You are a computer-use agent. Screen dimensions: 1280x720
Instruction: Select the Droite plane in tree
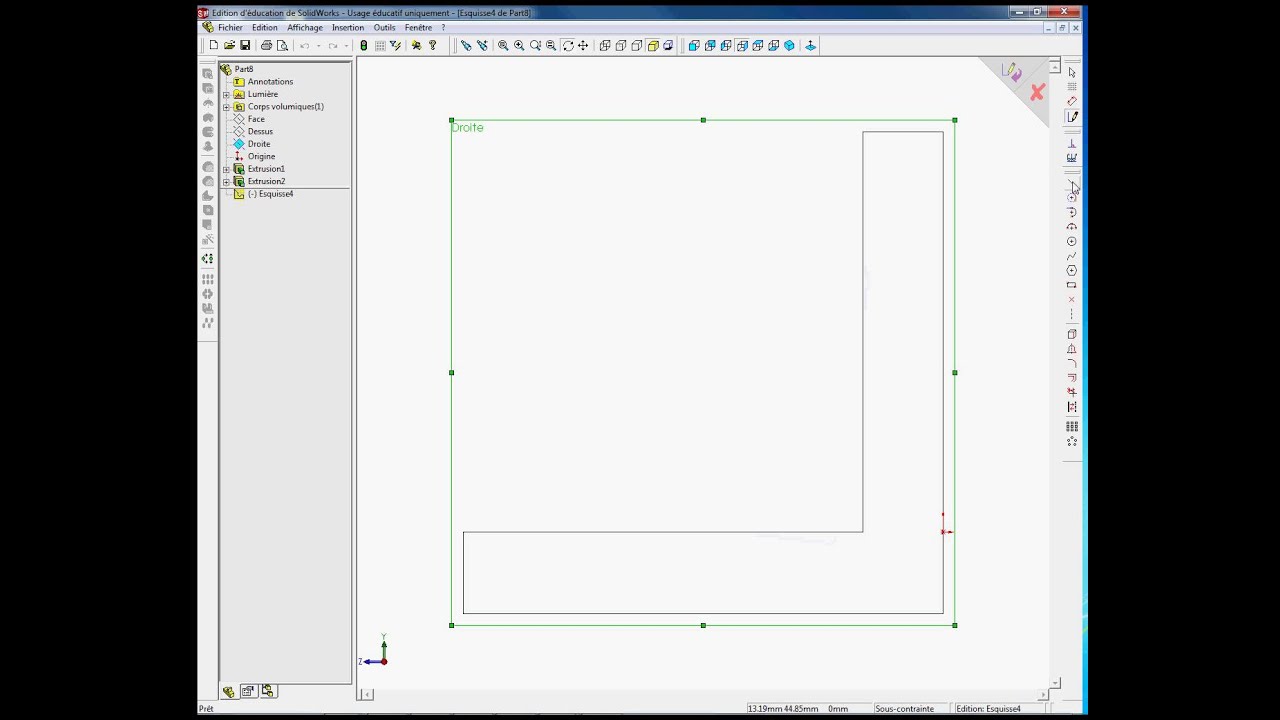point(259,144)
